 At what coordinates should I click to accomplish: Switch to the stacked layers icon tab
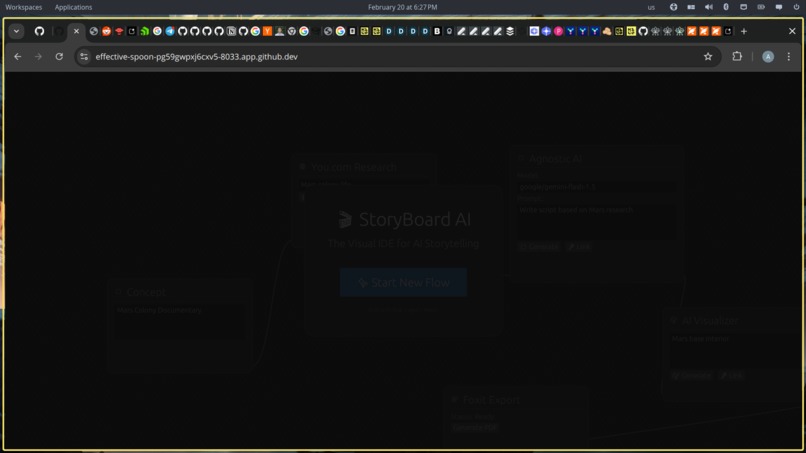[x=510, y=31]
